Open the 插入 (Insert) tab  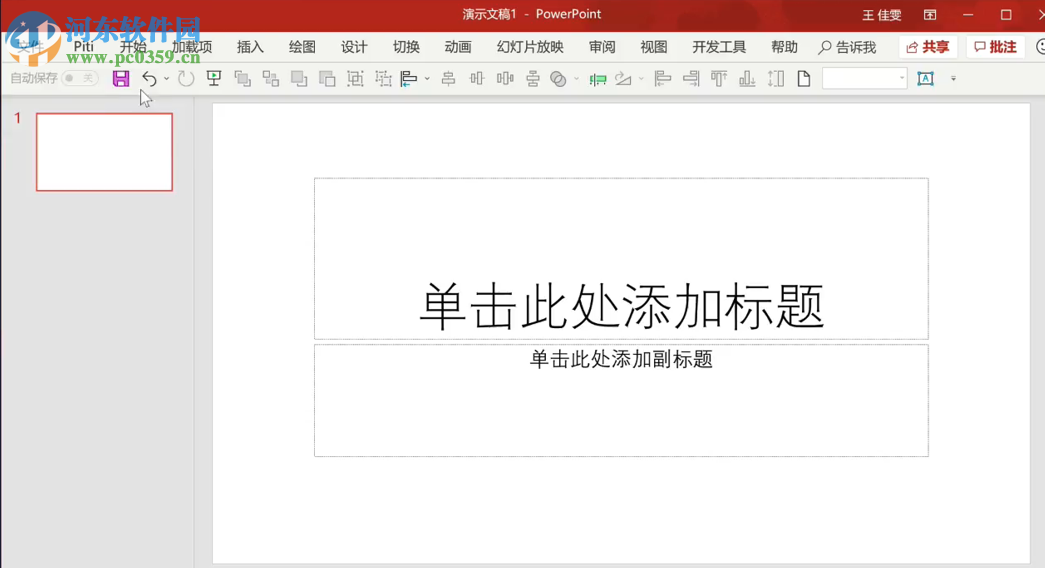pos(250,47)
